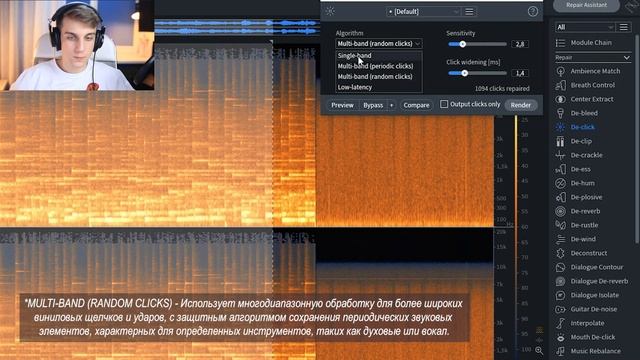
Task: Select the De-click module icon
Action: click(560, 127)
